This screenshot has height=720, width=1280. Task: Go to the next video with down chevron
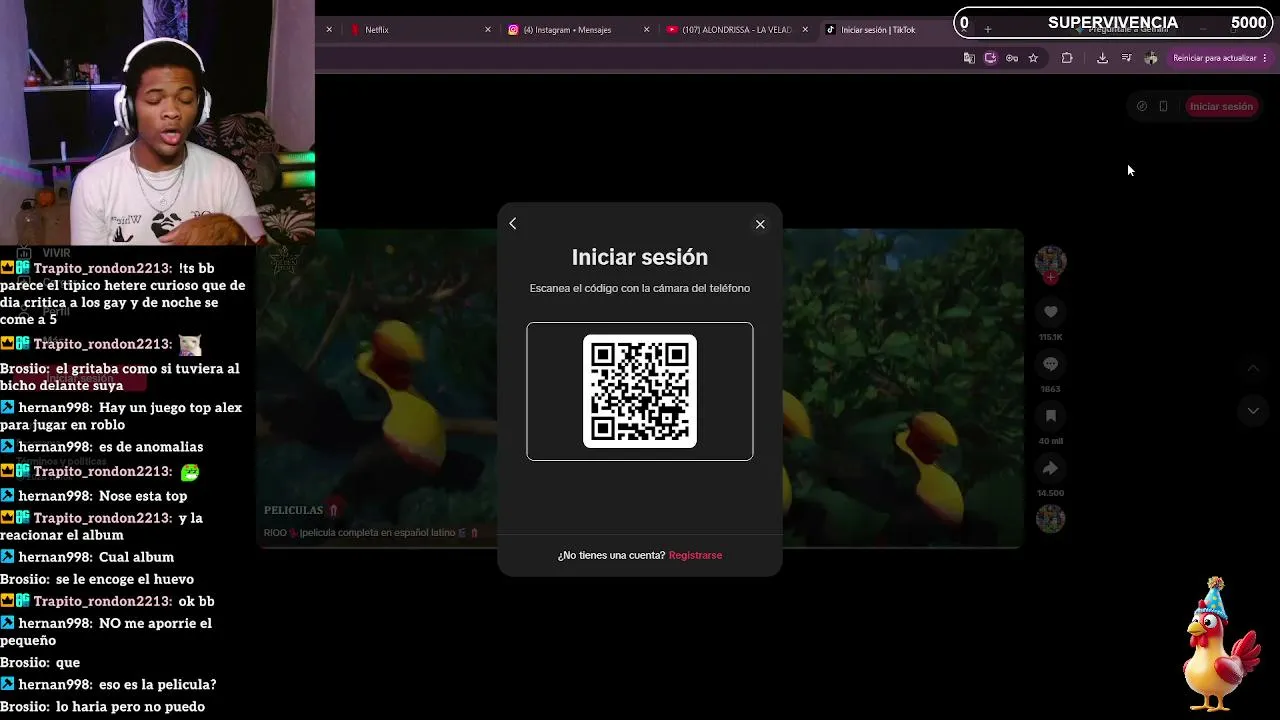click(x=1253, y=411)
